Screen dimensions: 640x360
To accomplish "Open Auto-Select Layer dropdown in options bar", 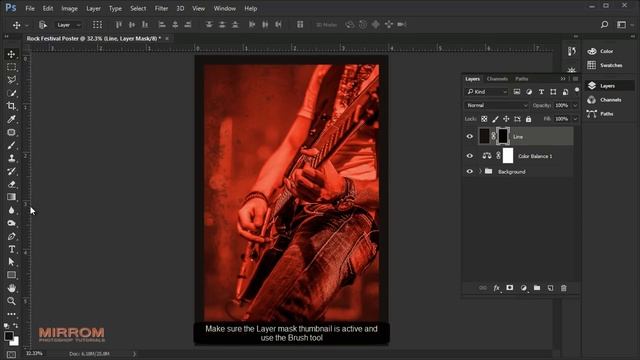I will point(68,25).
